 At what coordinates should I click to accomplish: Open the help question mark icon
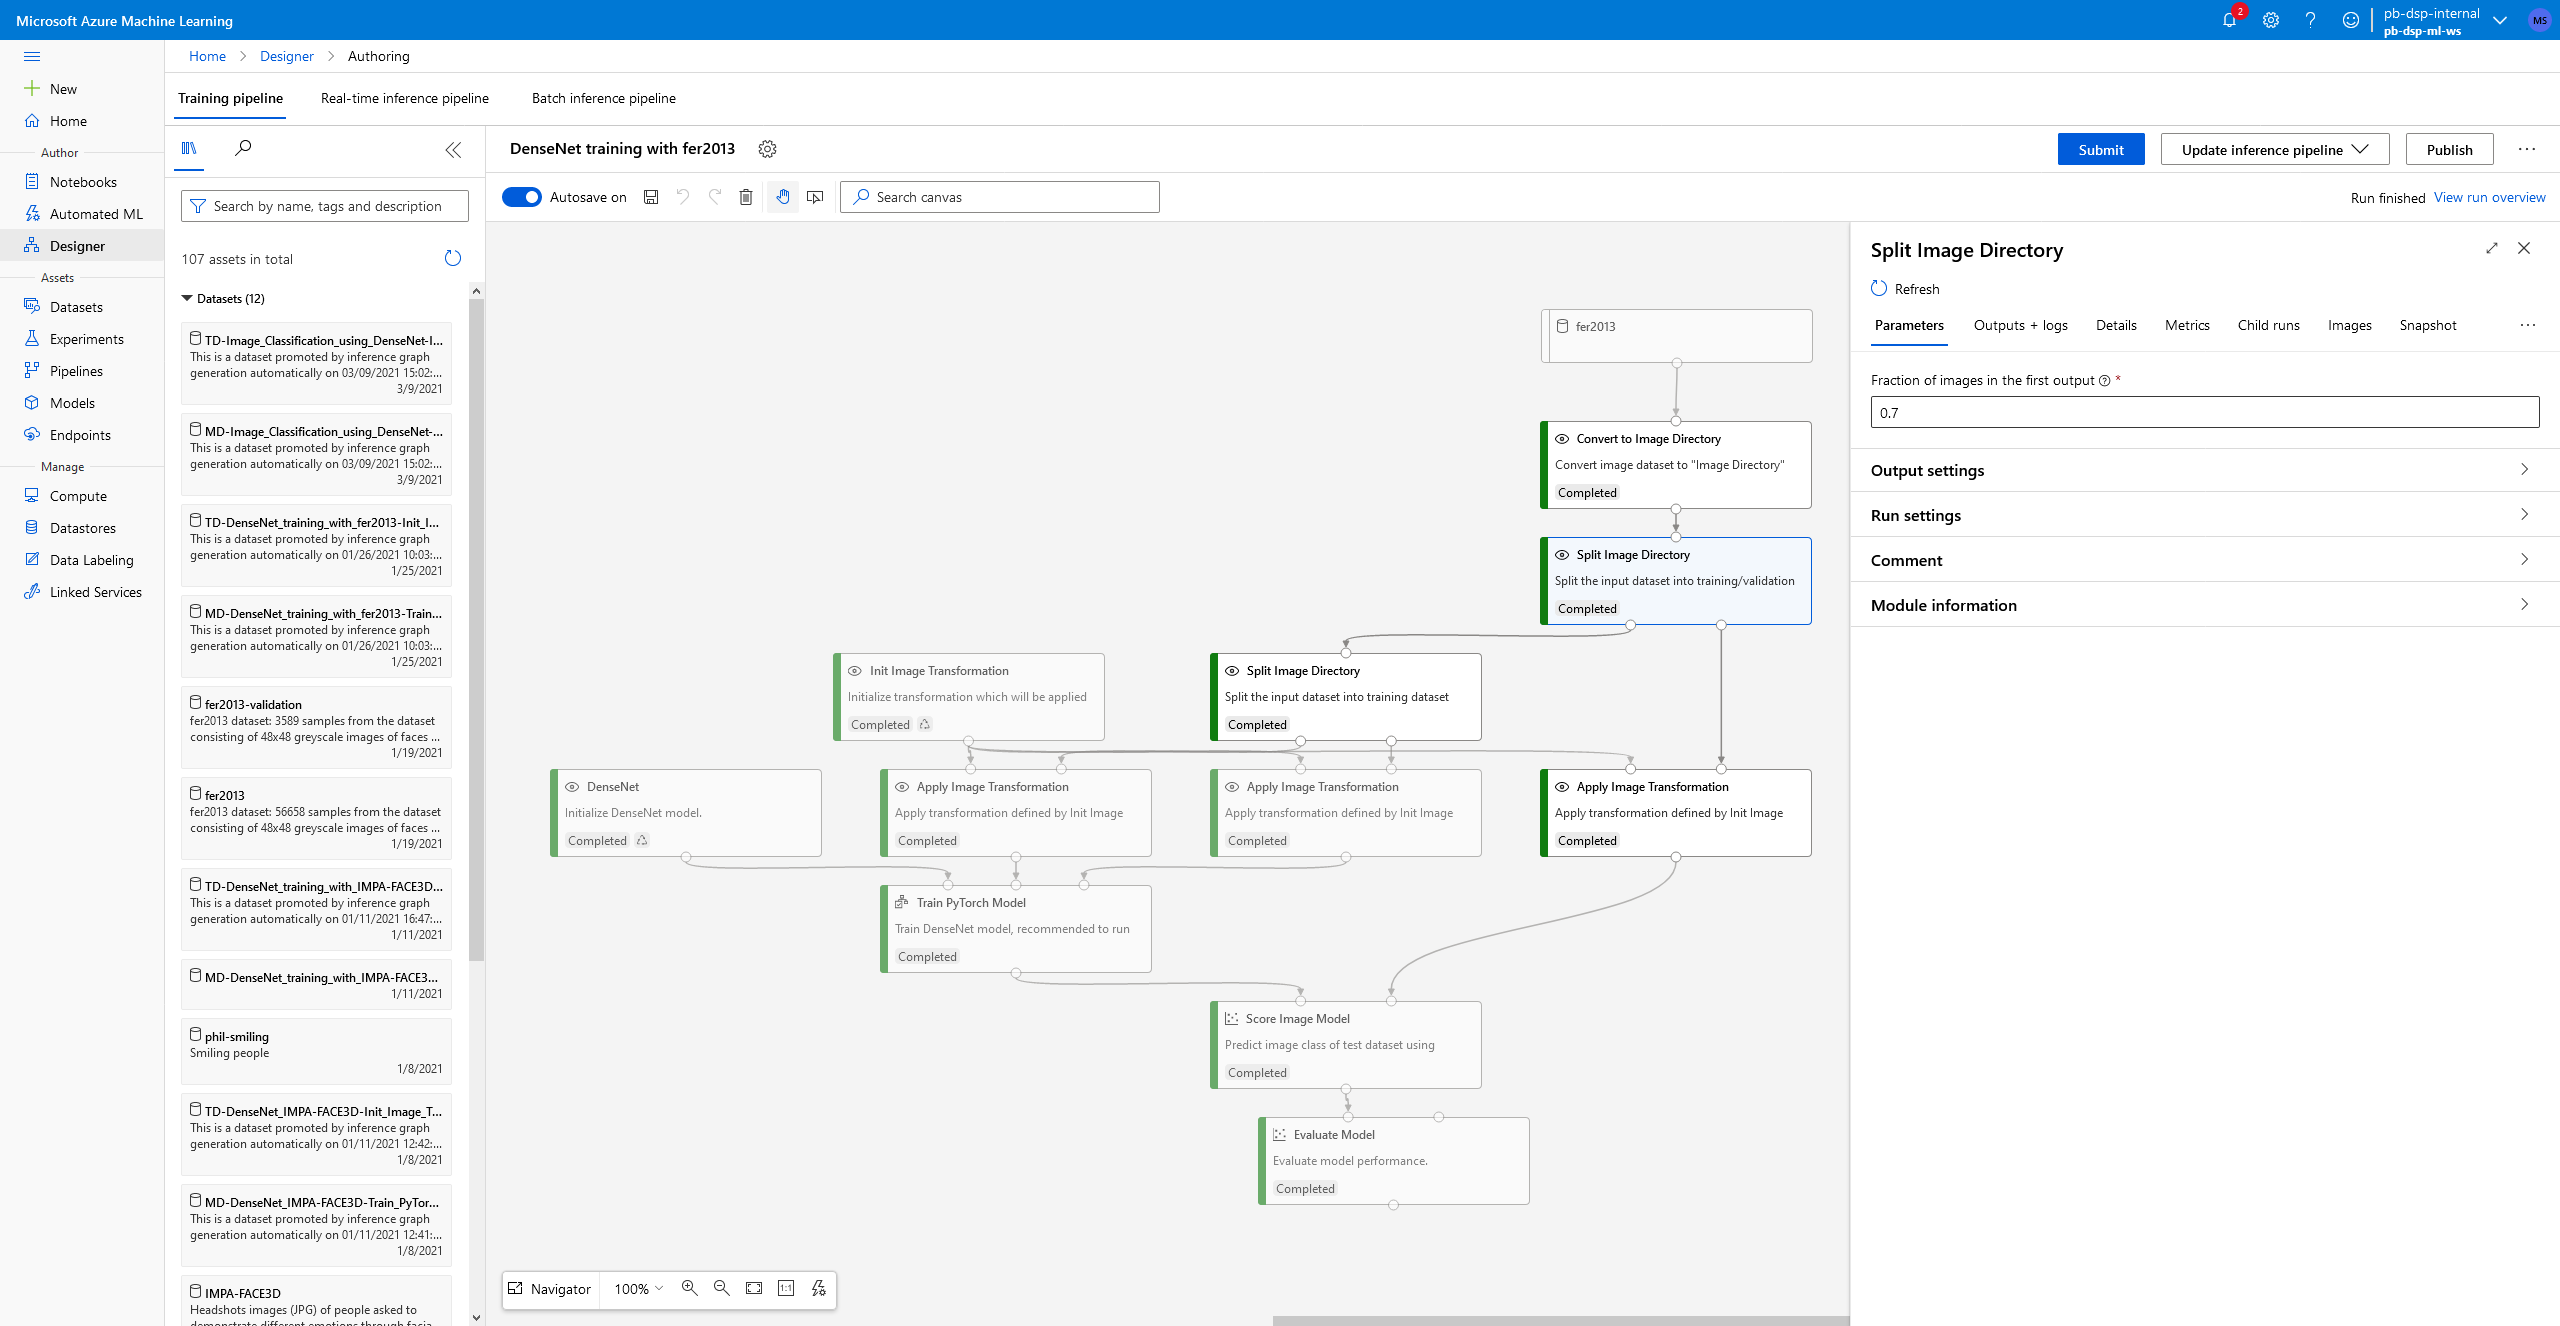2311,20
